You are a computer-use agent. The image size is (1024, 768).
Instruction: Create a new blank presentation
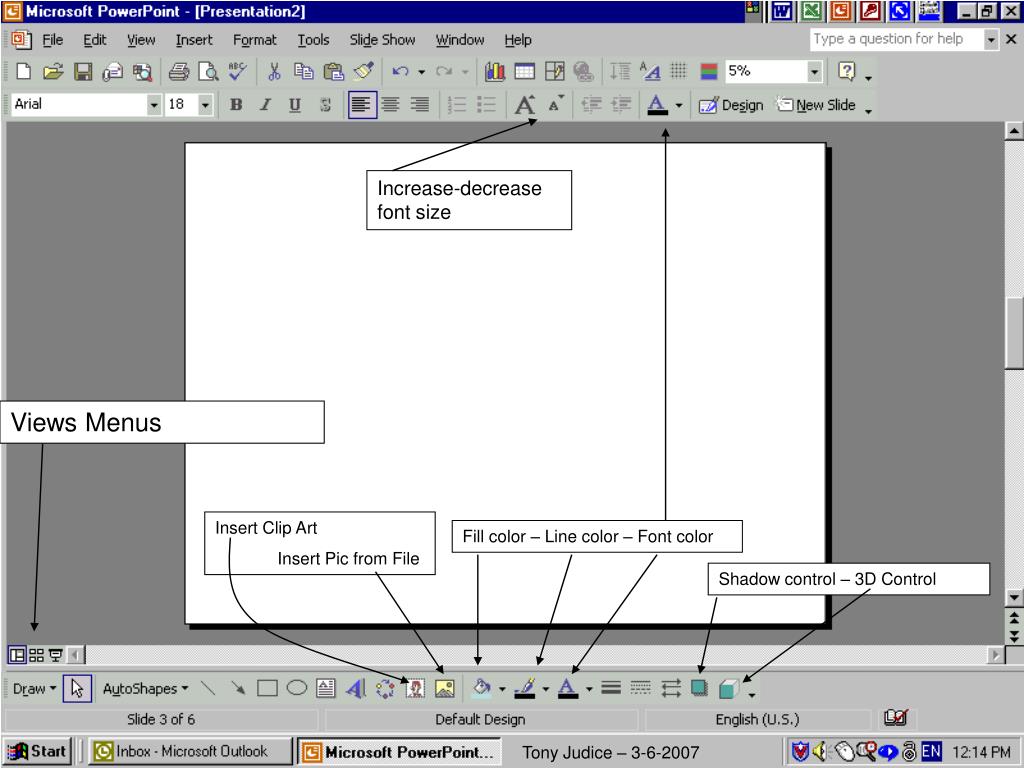point(24,71)
